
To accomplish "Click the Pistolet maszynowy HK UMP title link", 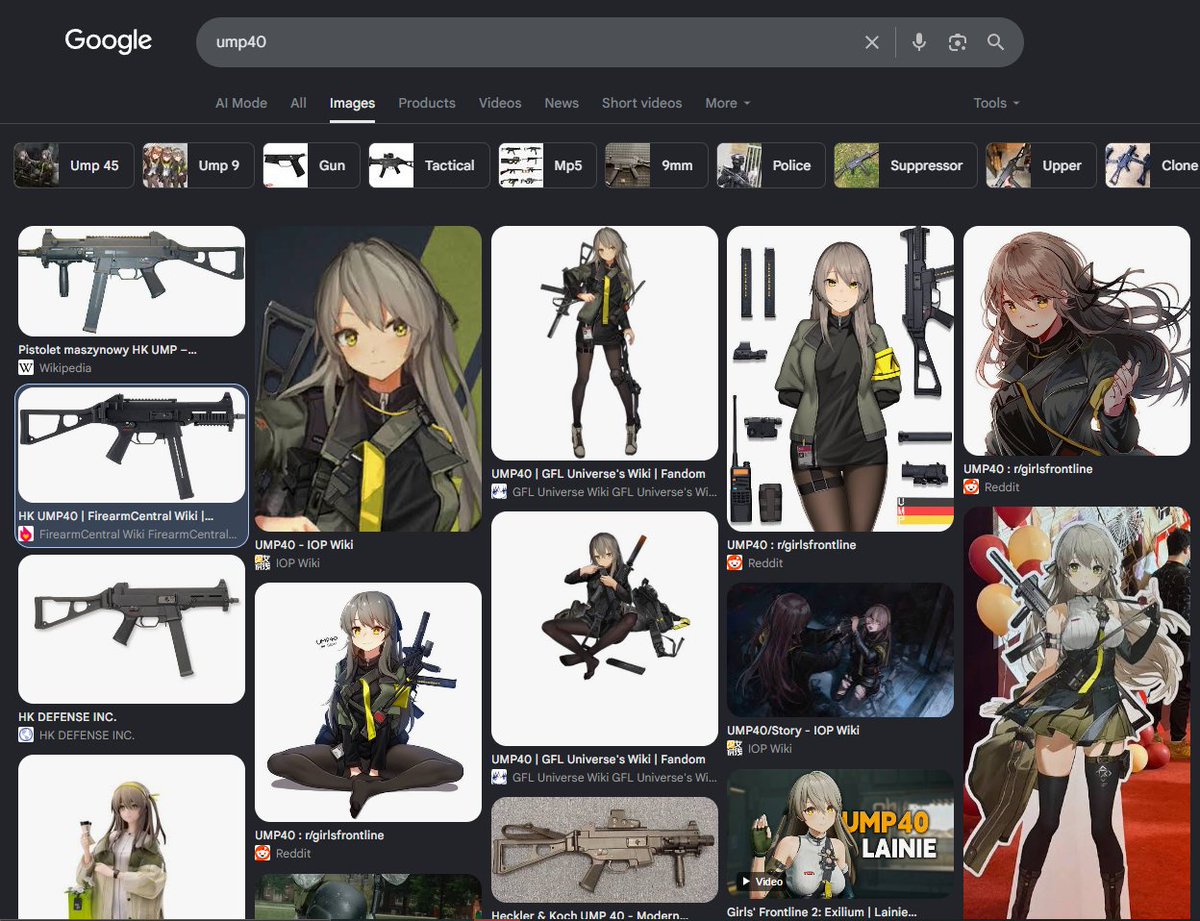I will [108, 350].
